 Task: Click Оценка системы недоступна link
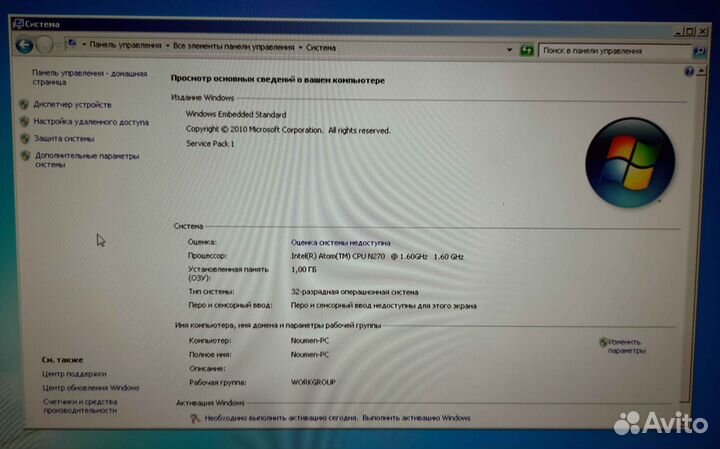(x=341, y=242)
